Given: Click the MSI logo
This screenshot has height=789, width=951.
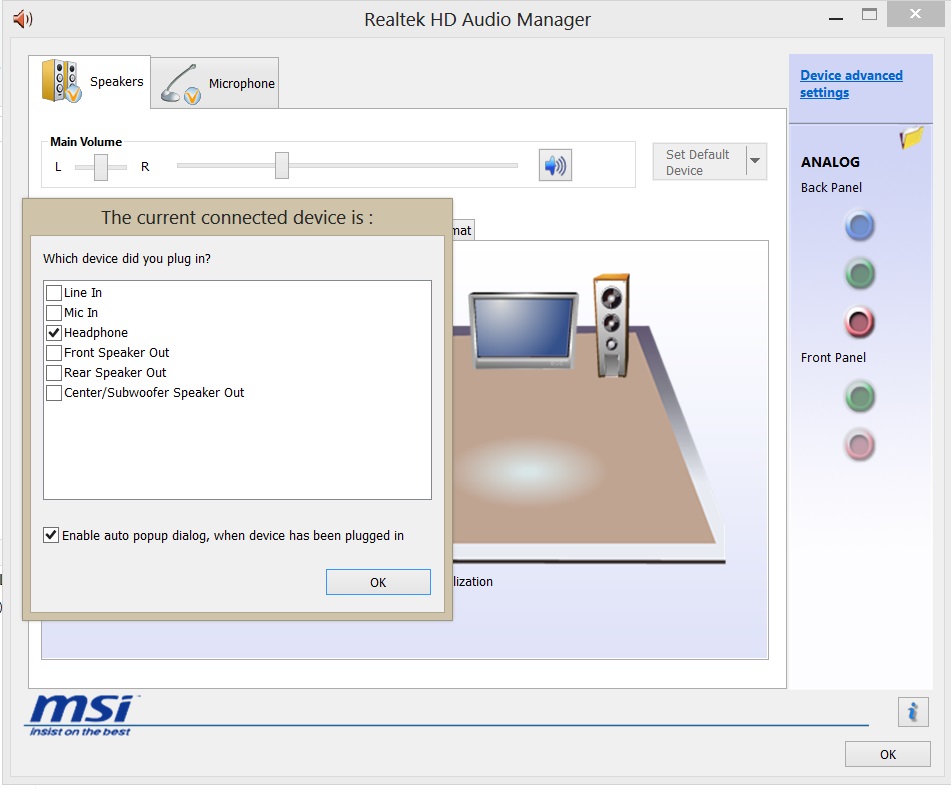Looking at the screenshot, I should tap(82, 715).
